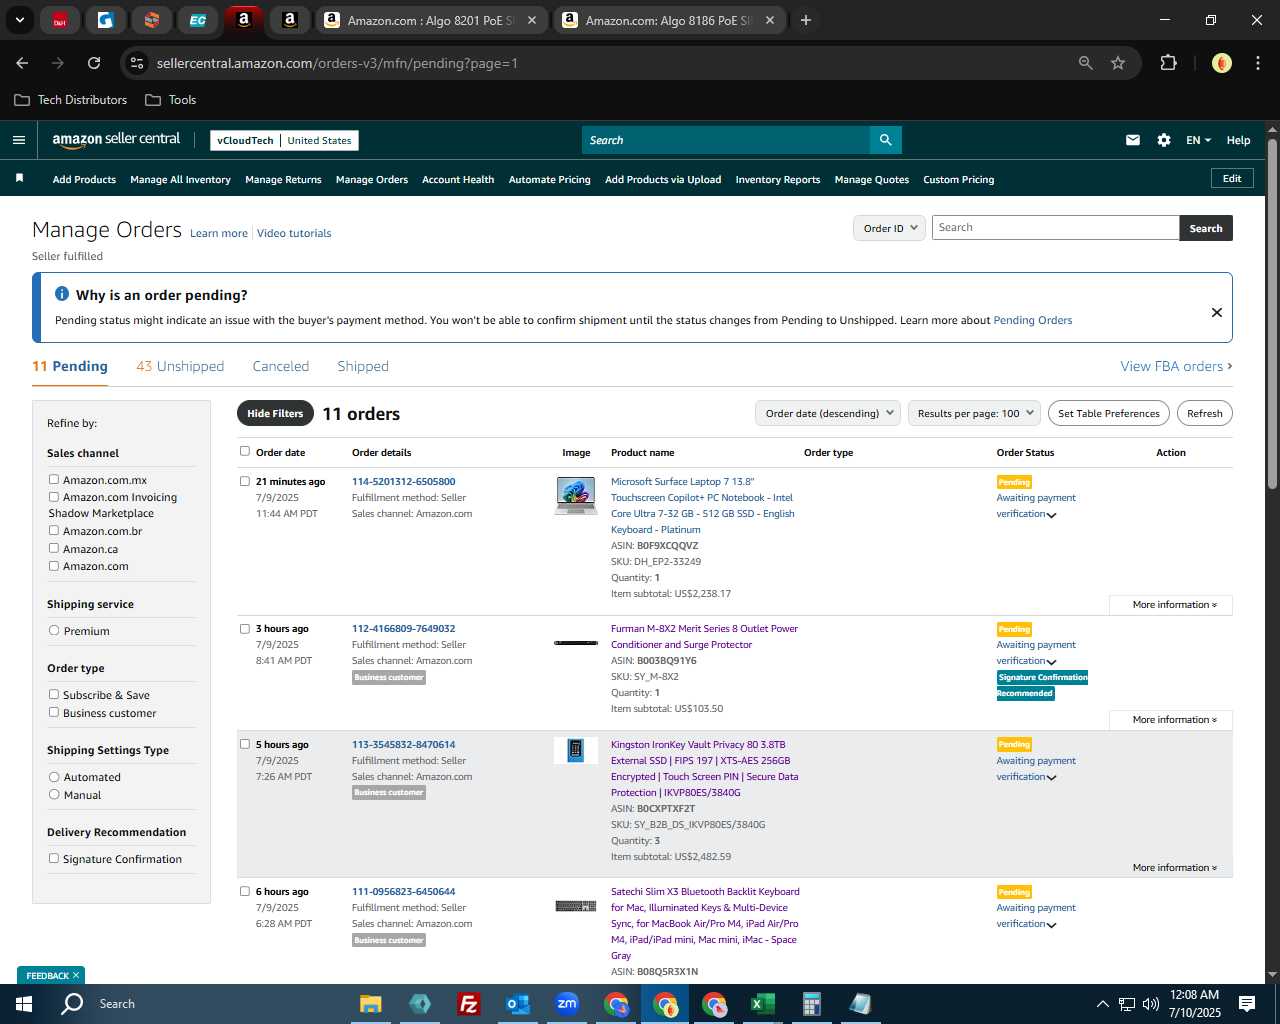Close the FEEDBACK widget
This screenshot has height=1024, width=1280.
[x=76, y=975]
